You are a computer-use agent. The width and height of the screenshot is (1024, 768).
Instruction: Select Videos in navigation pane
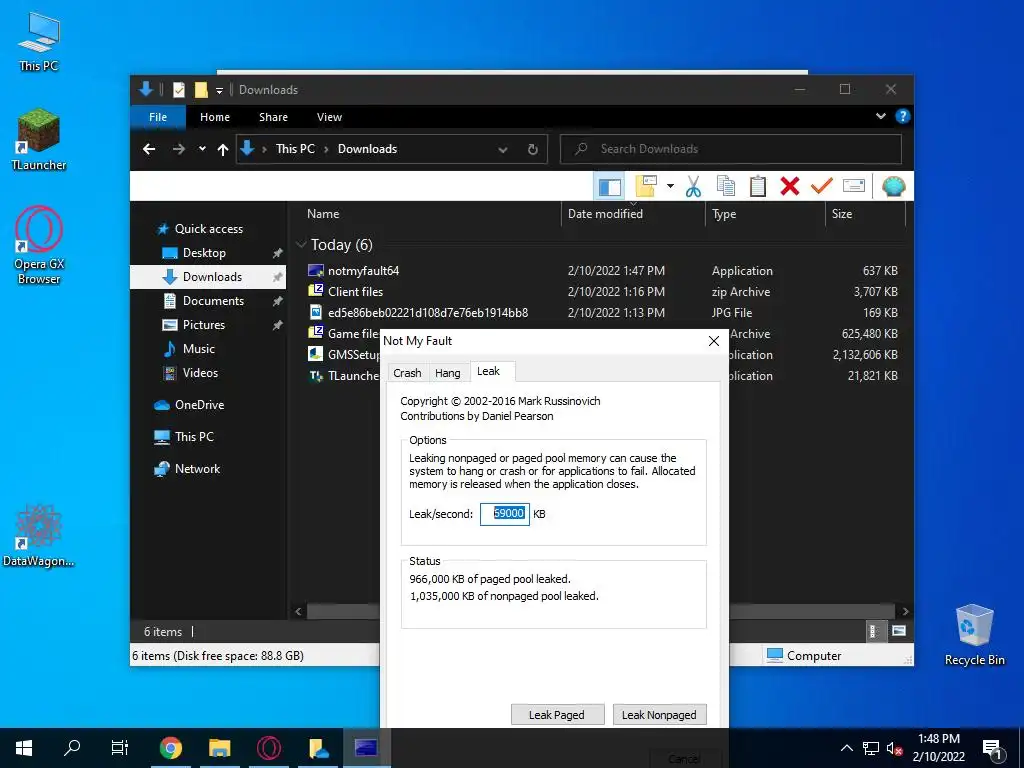[x=200, y=373]
